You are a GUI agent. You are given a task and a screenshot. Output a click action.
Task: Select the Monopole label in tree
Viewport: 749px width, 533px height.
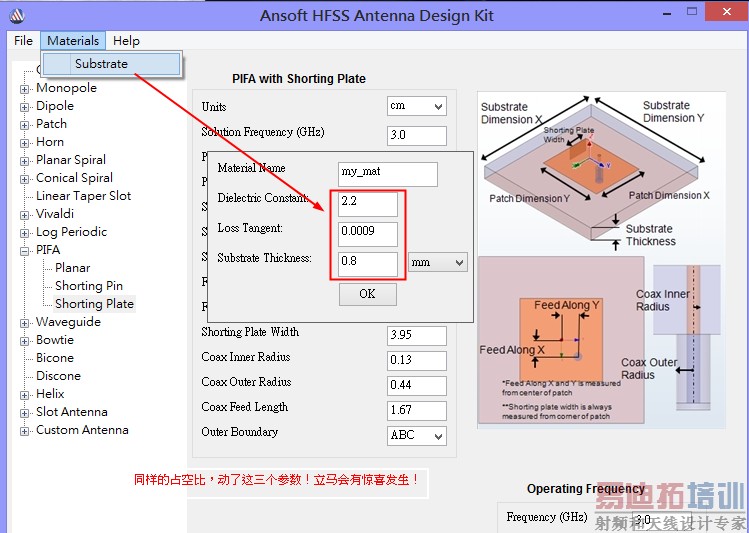(x=66, y=88)
